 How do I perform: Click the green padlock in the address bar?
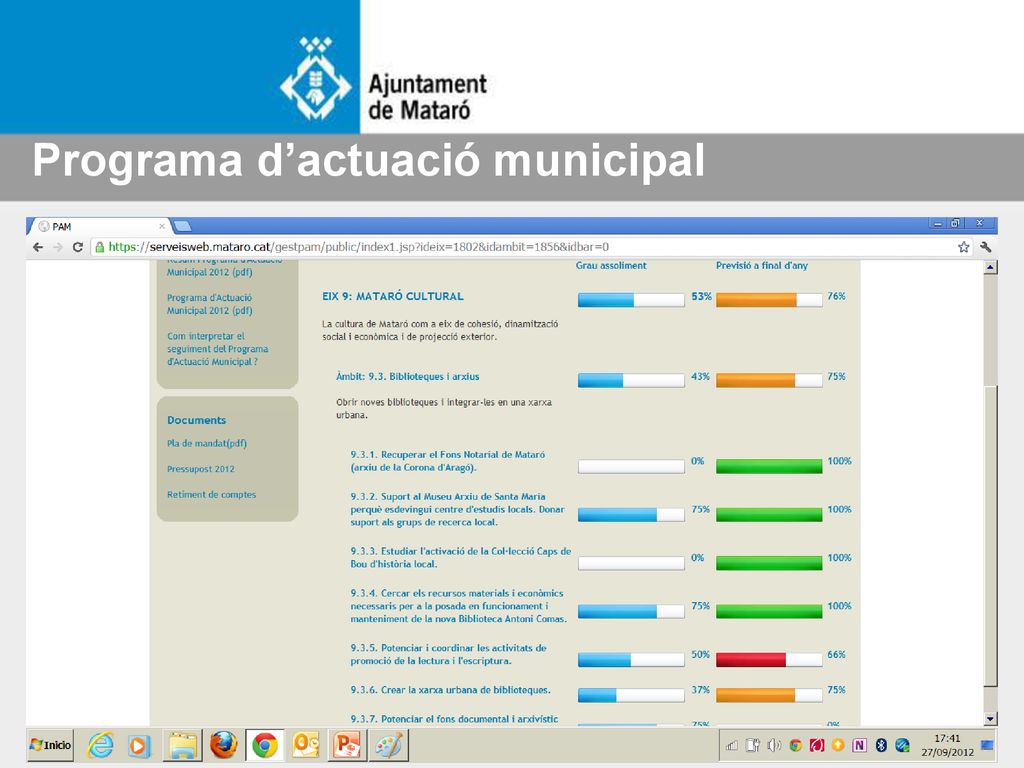99,247
